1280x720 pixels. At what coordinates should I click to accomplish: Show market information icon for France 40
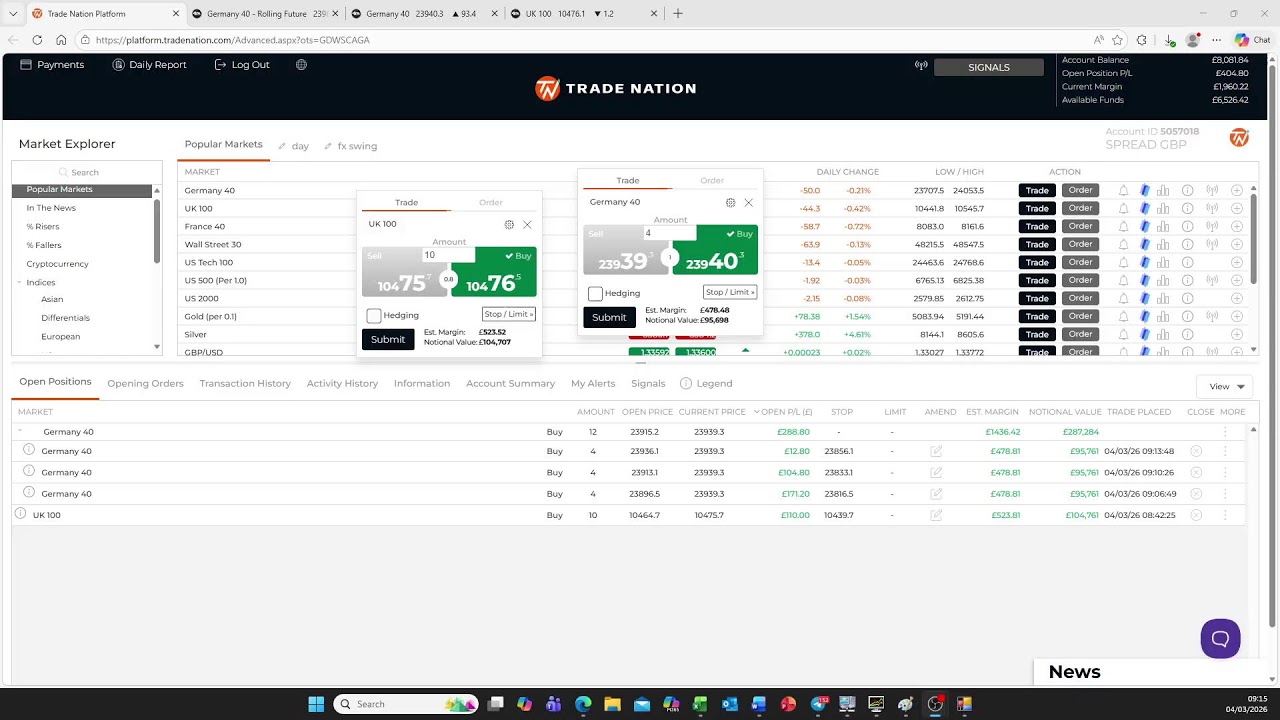tap(1187, 226)
